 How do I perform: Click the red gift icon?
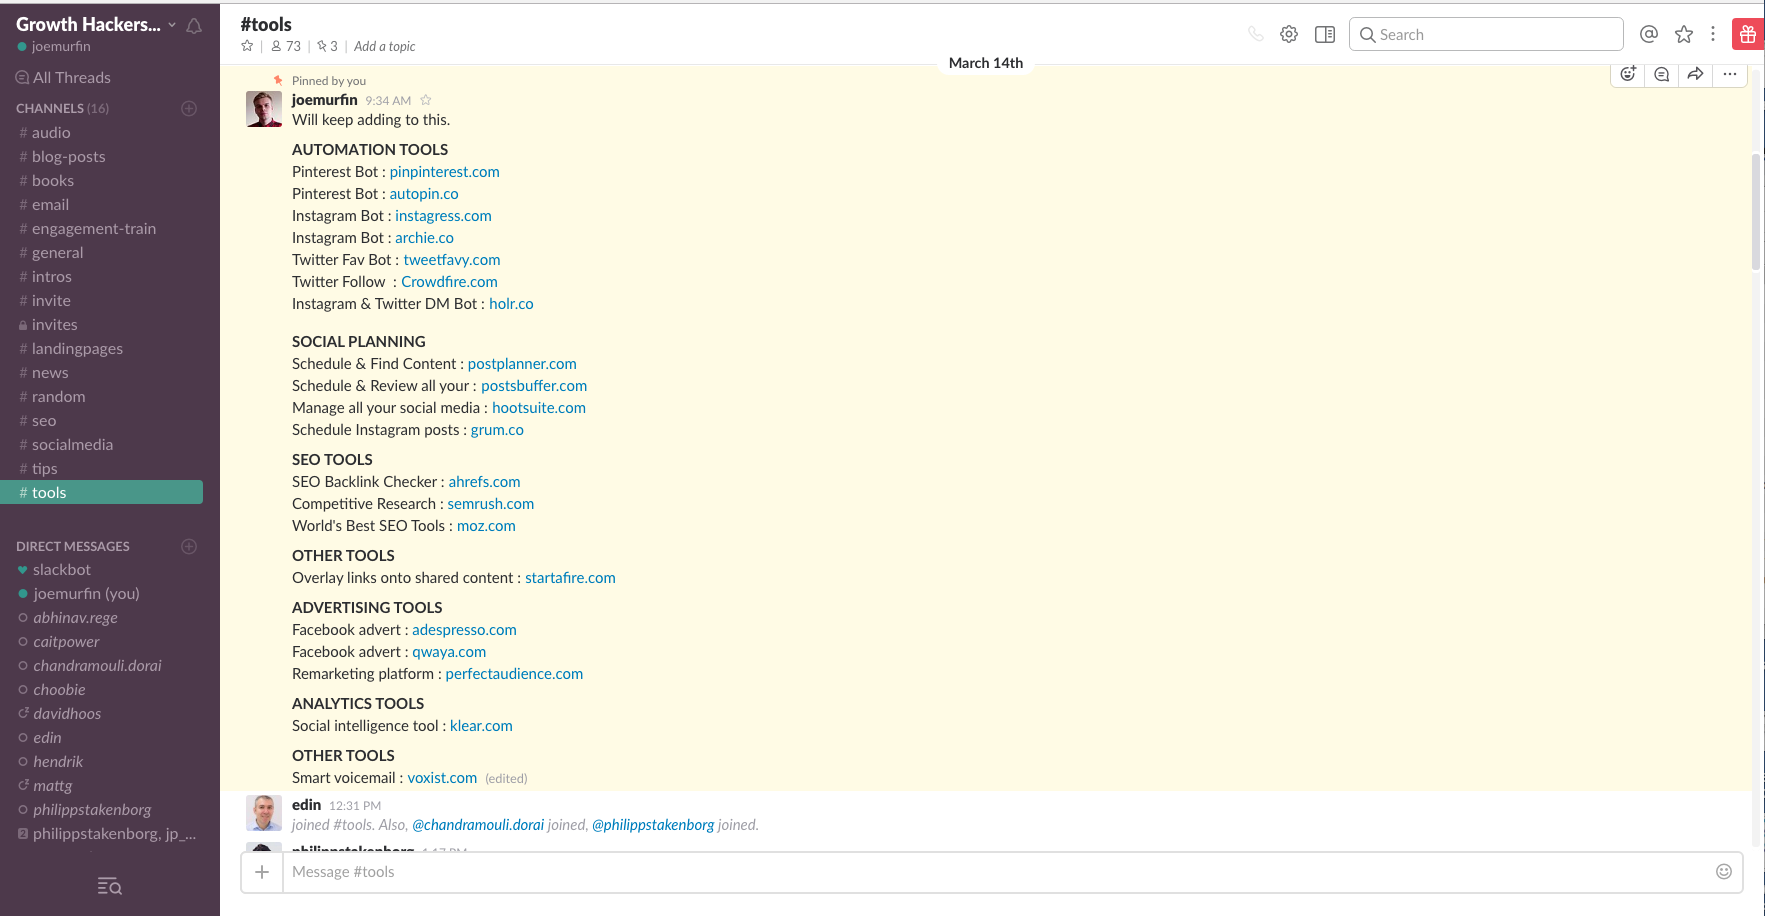click(x=1748, y=34)
